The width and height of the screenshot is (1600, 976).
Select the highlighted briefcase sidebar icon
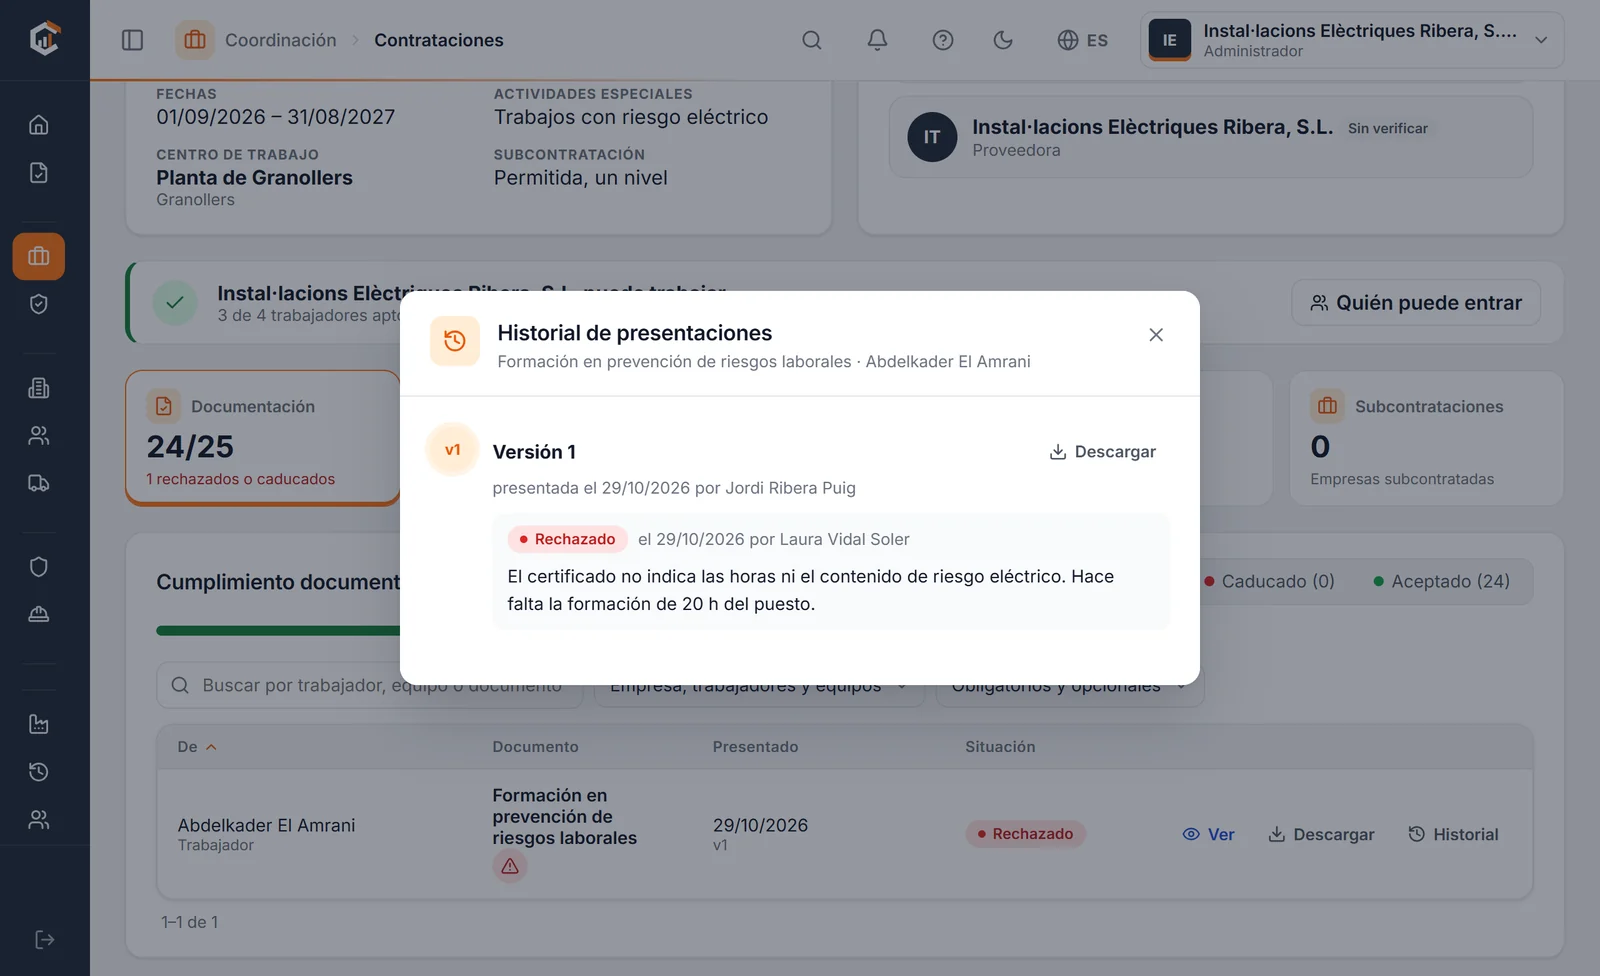[x=39, y=257]
